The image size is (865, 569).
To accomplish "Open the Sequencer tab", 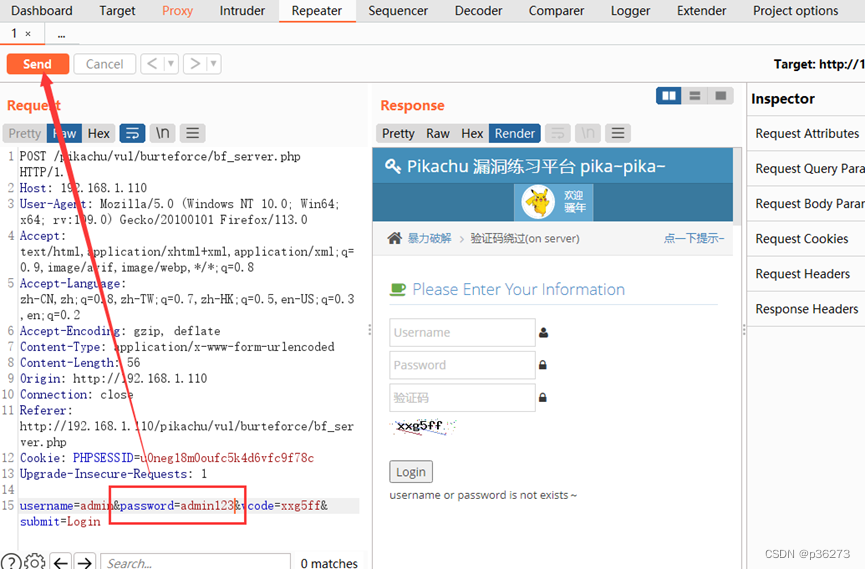I will click(398, 10).
